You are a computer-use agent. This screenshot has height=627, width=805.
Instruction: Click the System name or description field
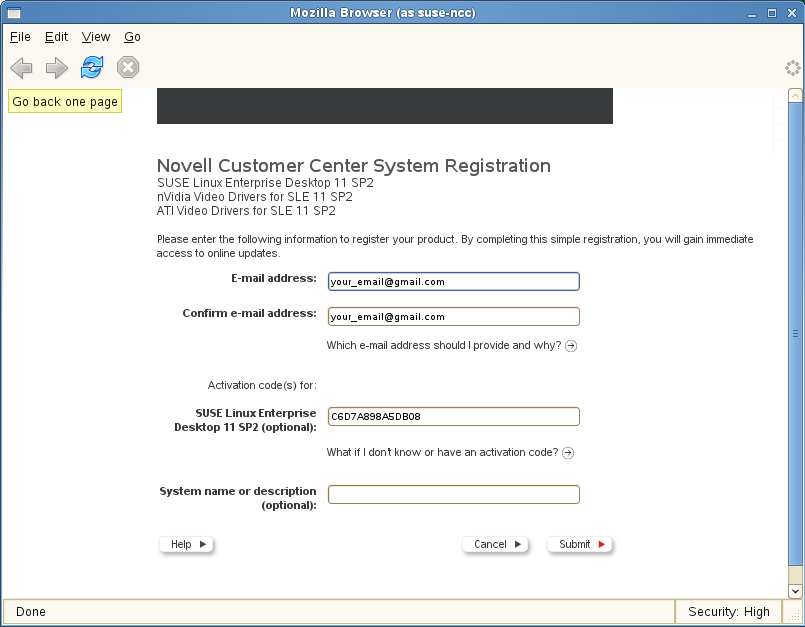pos(454,495)
